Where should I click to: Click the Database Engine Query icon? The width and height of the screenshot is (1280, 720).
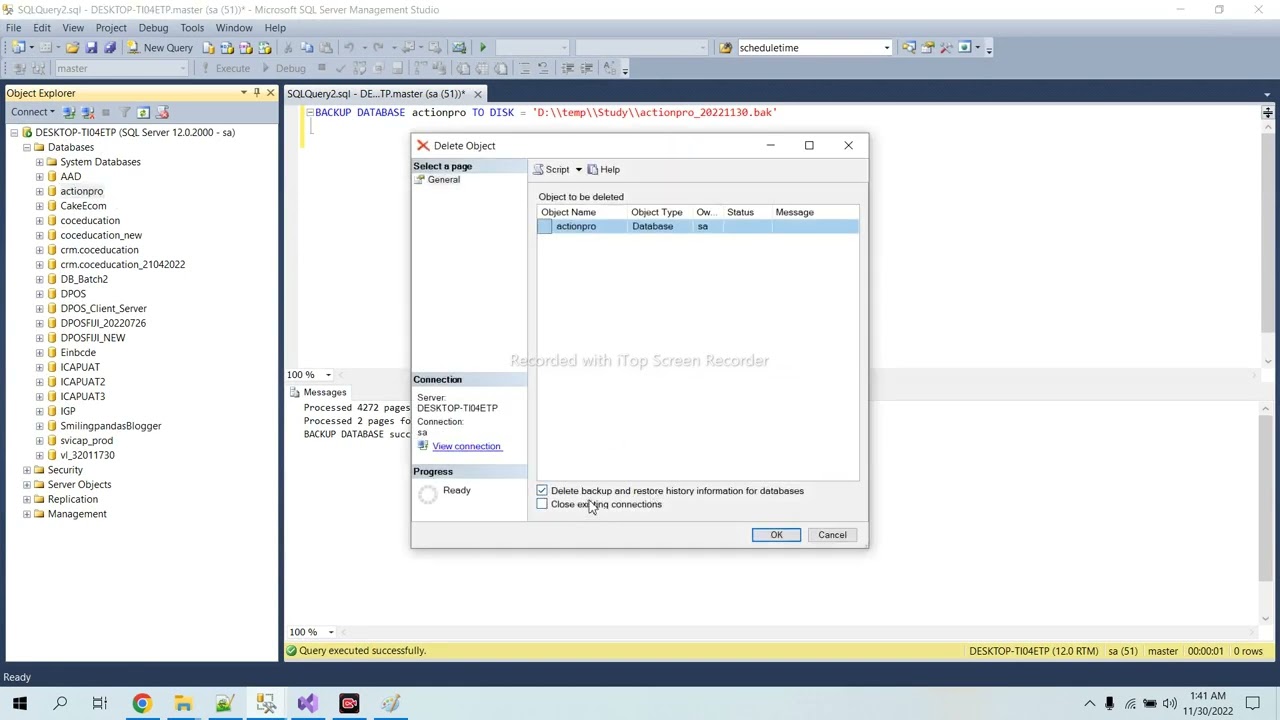209,47
